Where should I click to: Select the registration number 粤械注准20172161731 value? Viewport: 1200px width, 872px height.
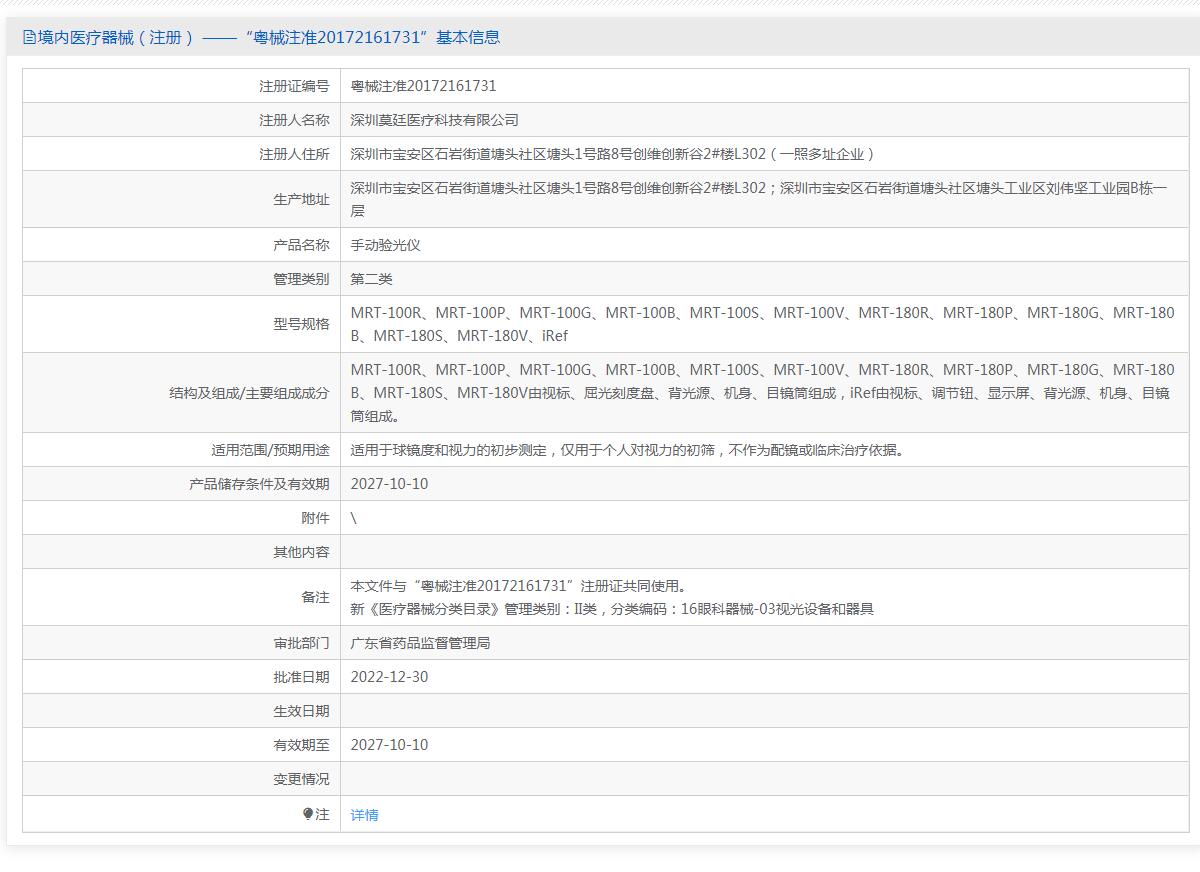[x=423, y=86]
